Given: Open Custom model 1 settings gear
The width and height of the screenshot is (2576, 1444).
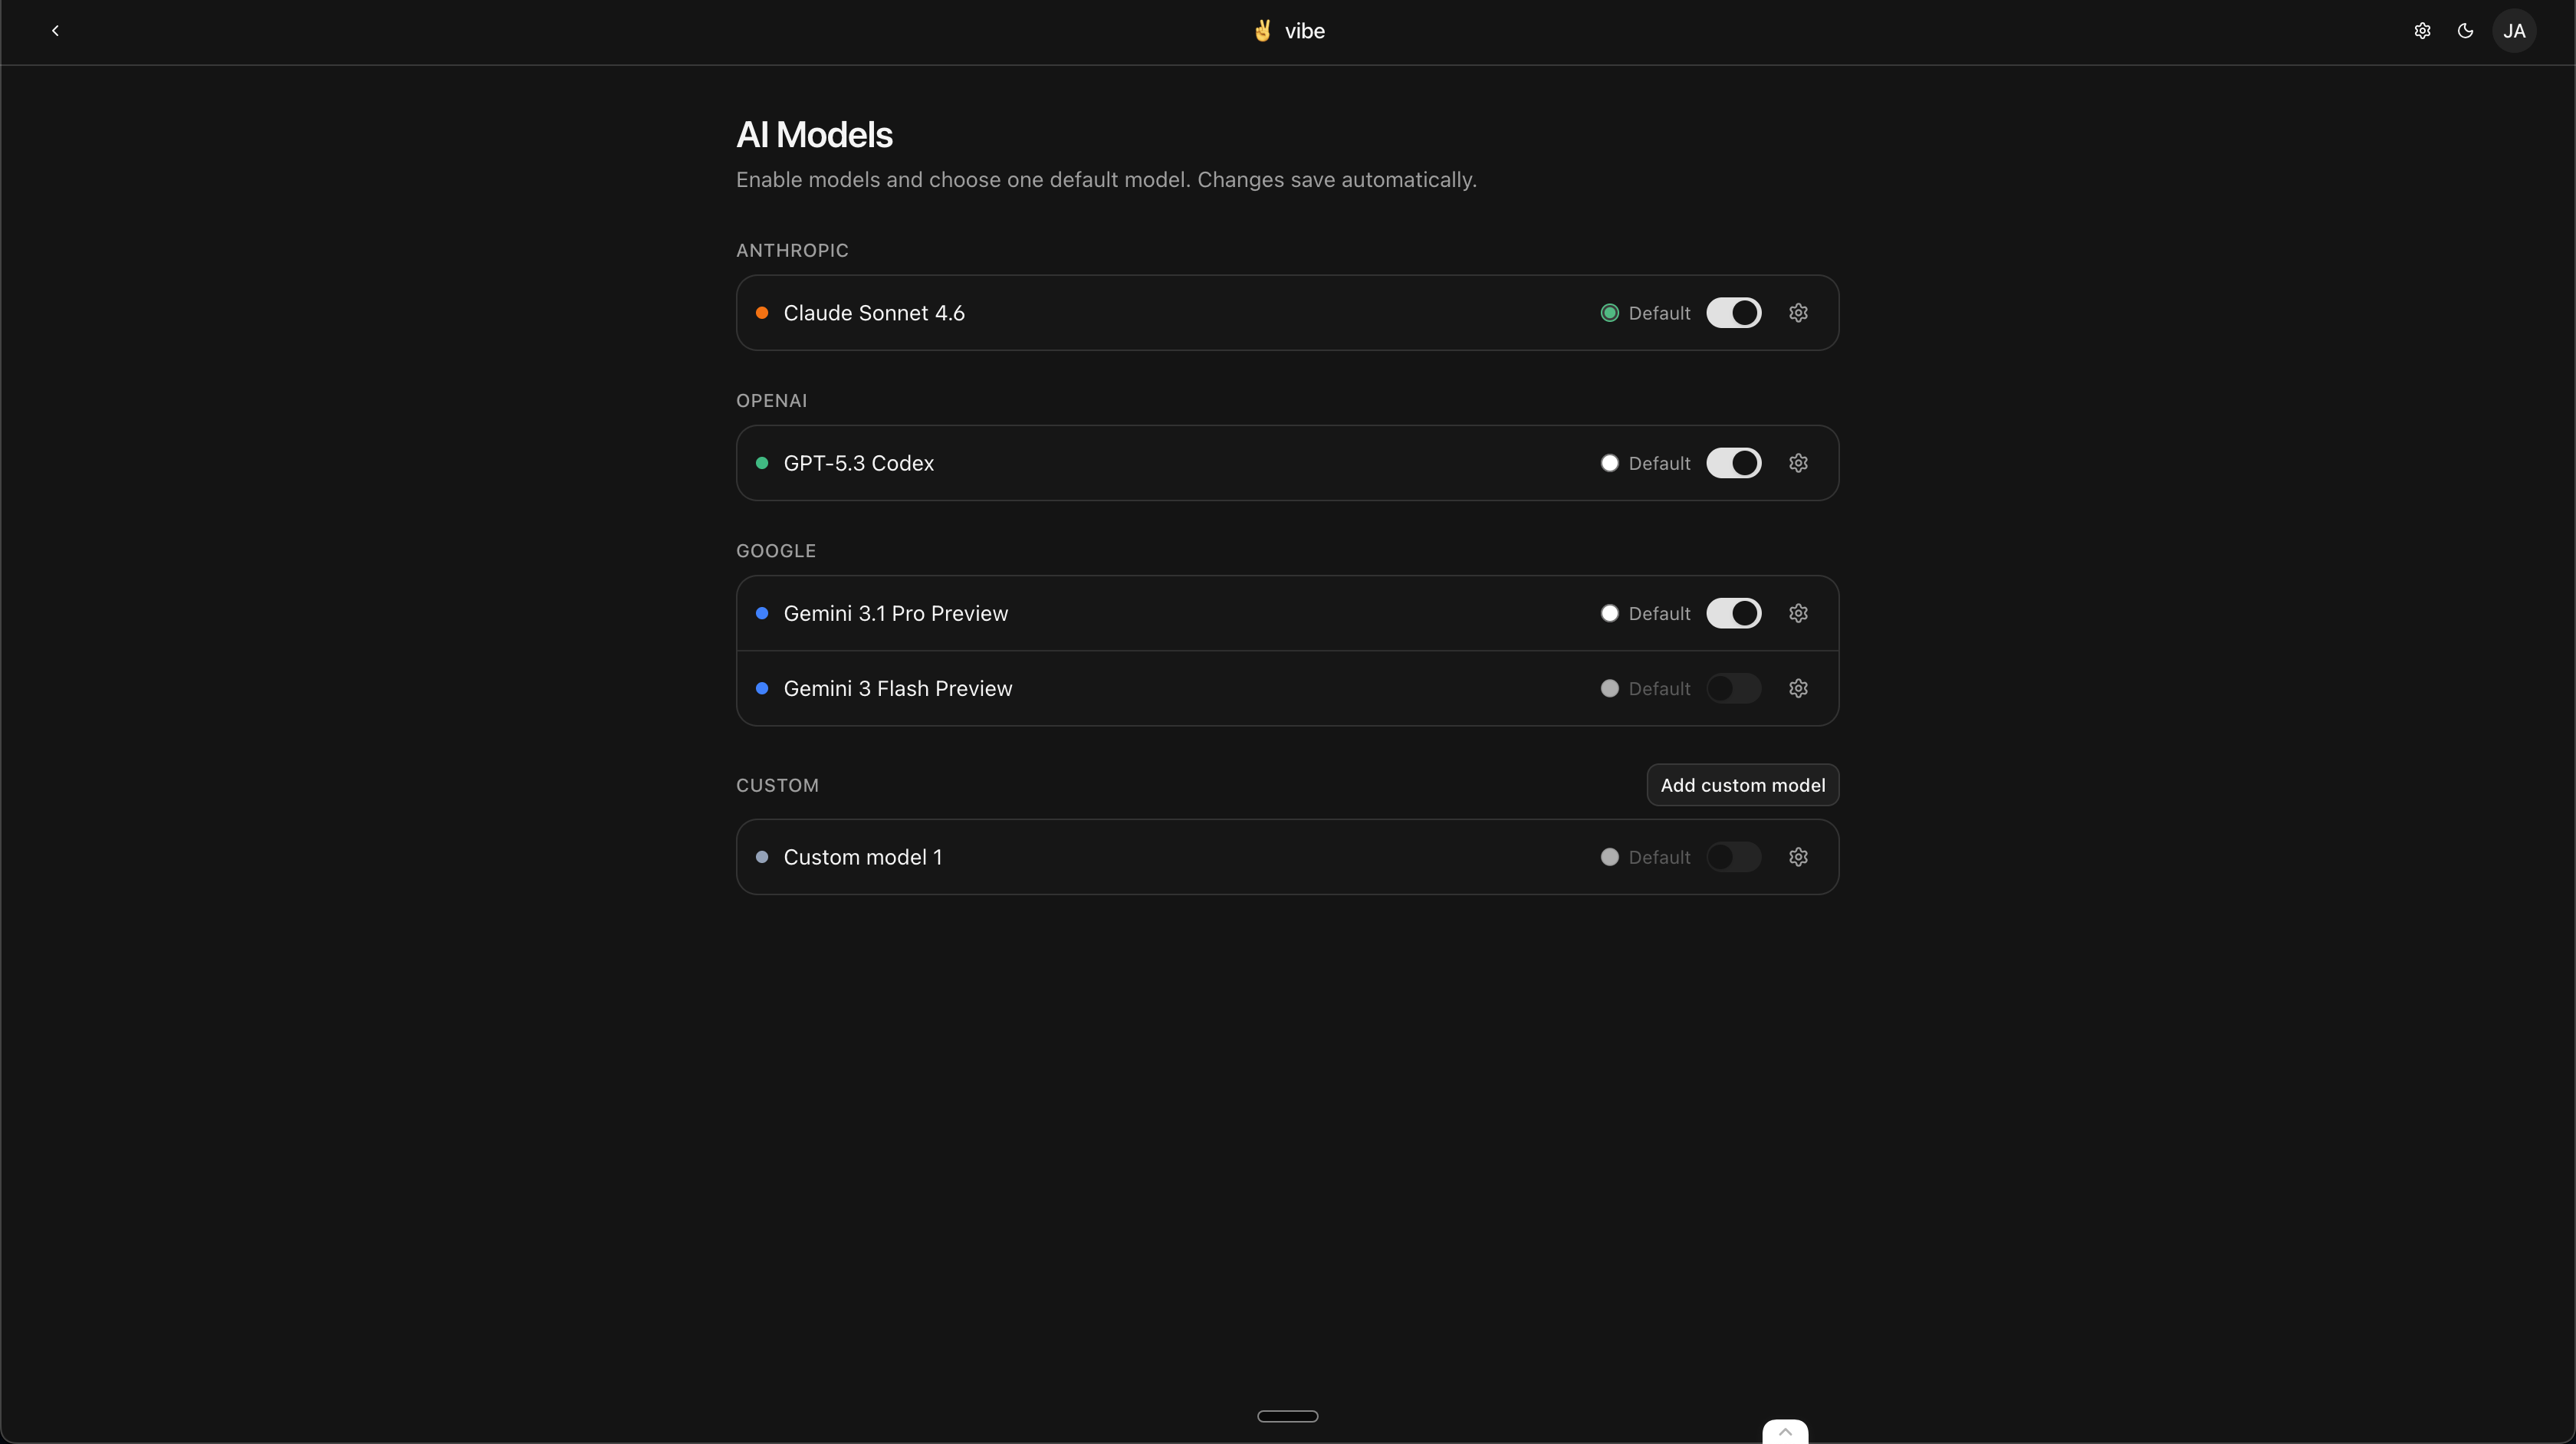Looking at the screenshot, I should point(1798,857).
